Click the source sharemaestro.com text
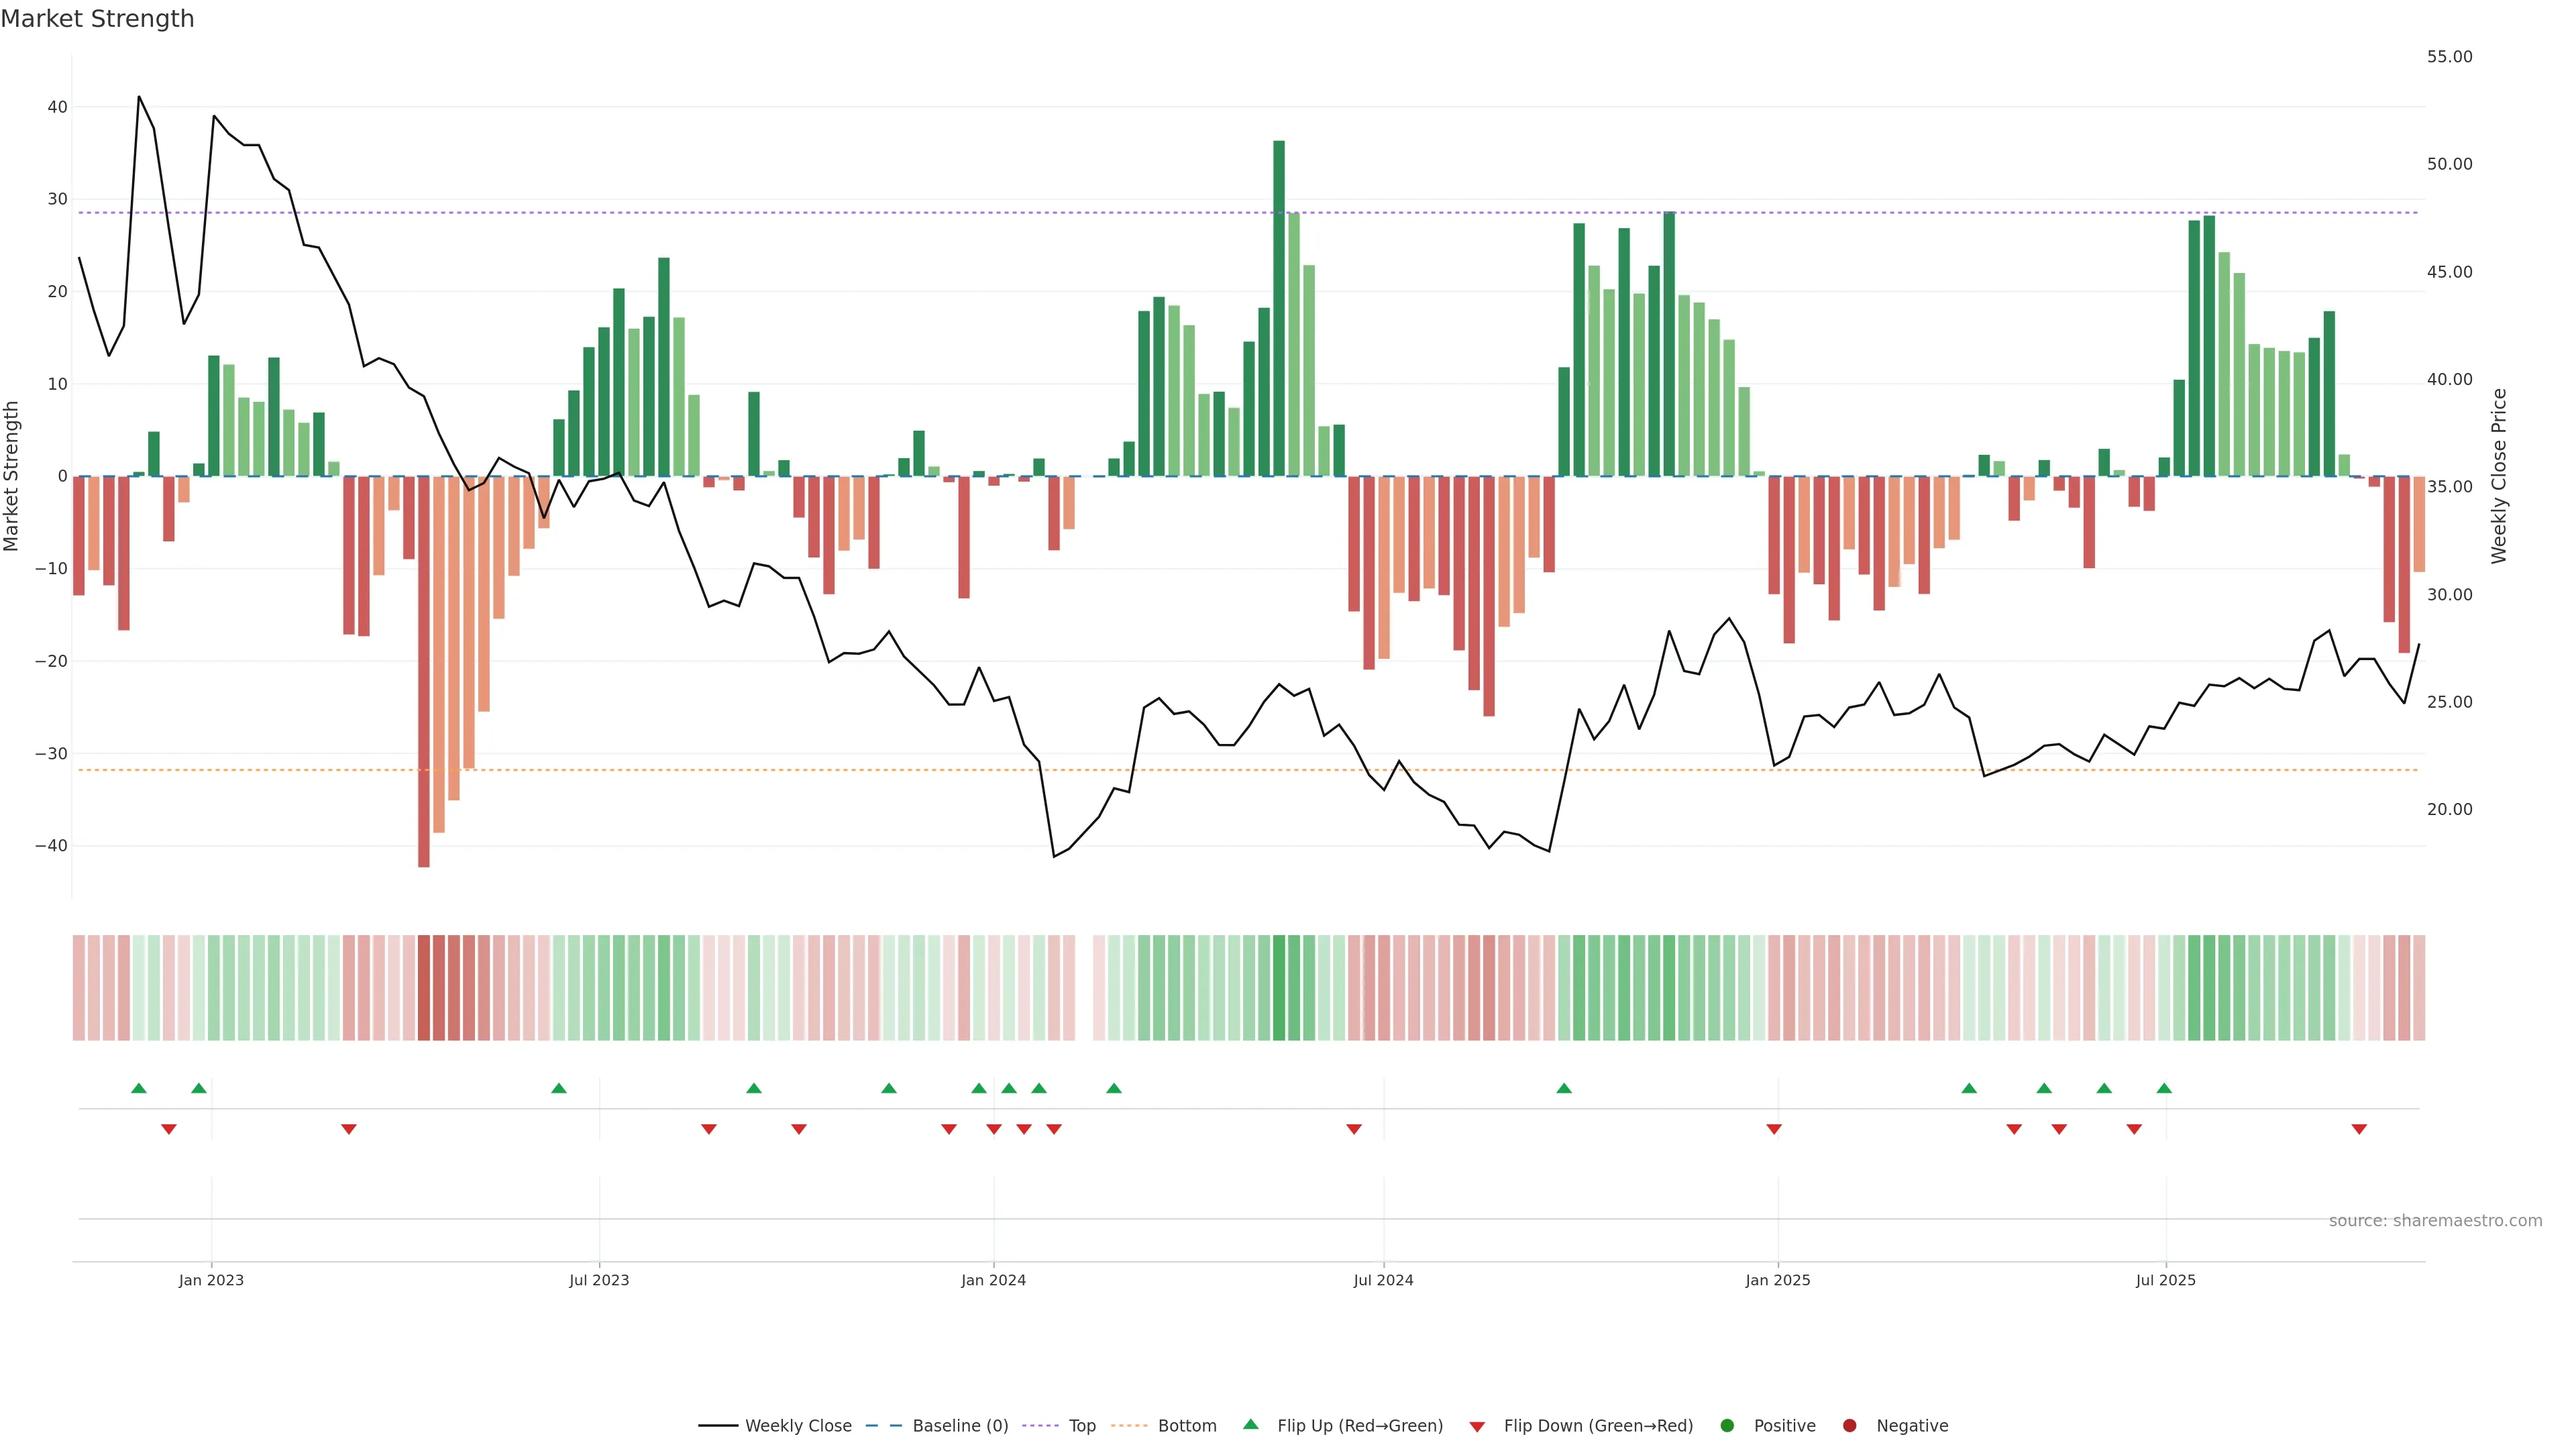This screenshot has width=2576, height=1449. pyautogui.click(x=2435, y=1220)
